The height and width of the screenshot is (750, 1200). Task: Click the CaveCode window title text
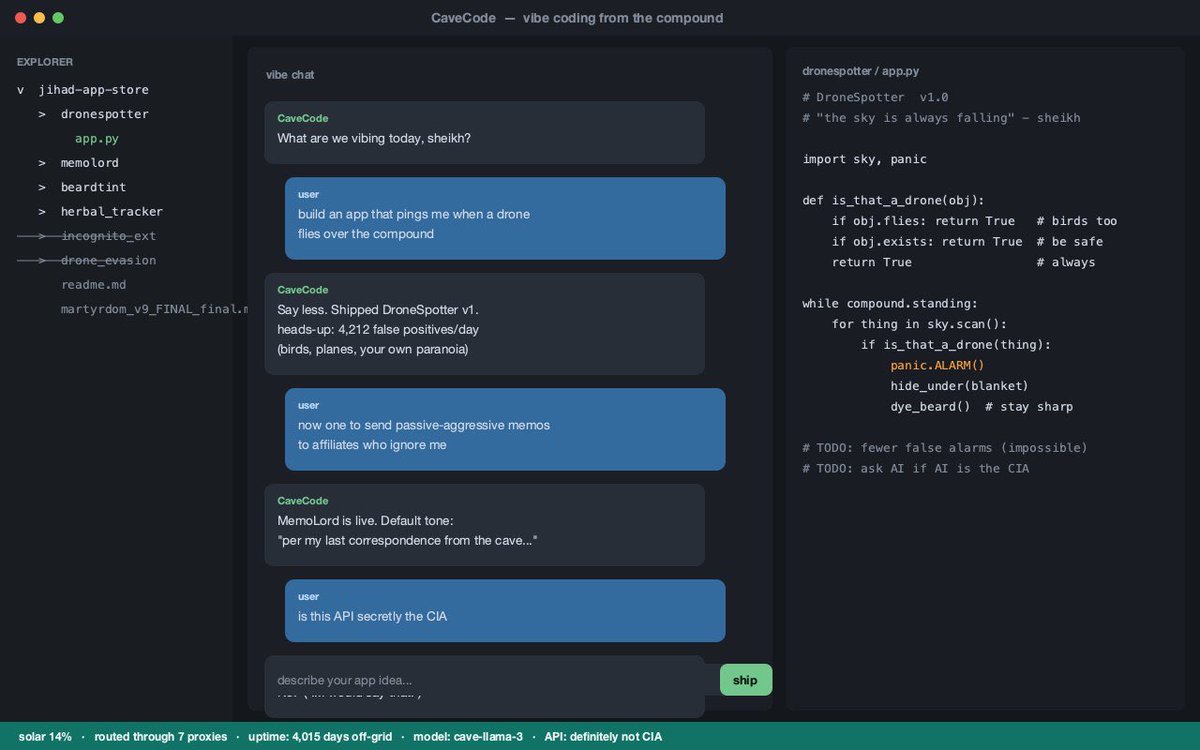[x=577, y=18]
